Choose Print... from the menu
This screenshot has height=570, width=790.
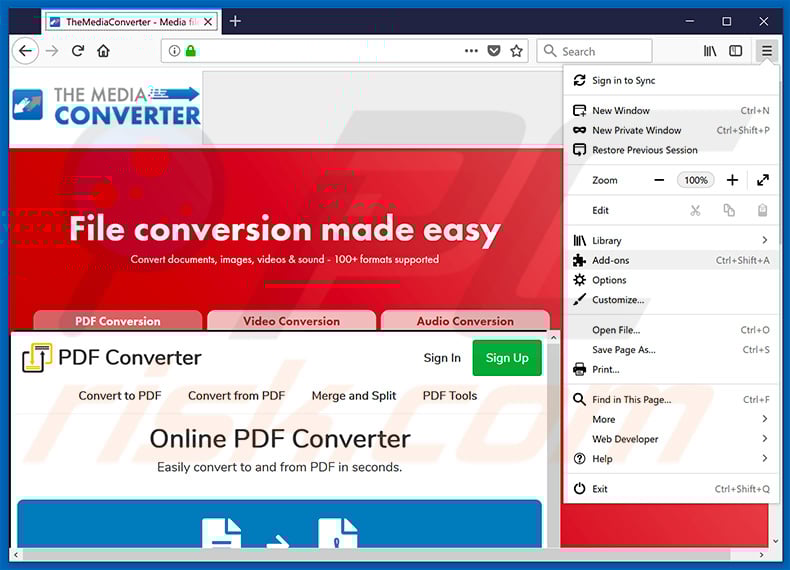coord(673,369)
